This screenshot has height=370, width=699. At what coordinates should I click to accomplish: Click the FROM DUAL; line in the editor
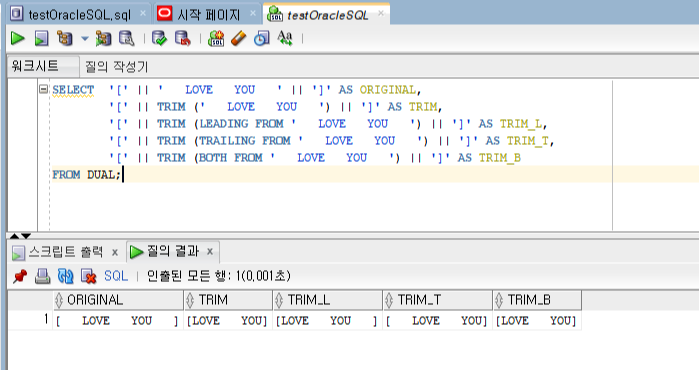pyautogui.click(x=86, y=174)
